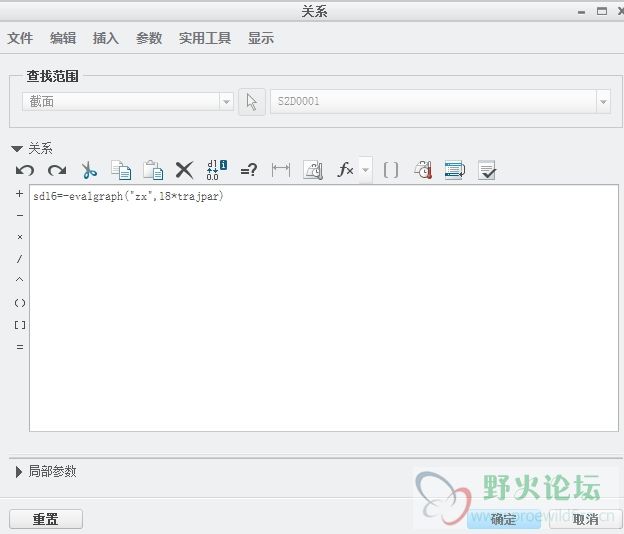Click the sd16=-evalgraph relation line

point(129,196)
